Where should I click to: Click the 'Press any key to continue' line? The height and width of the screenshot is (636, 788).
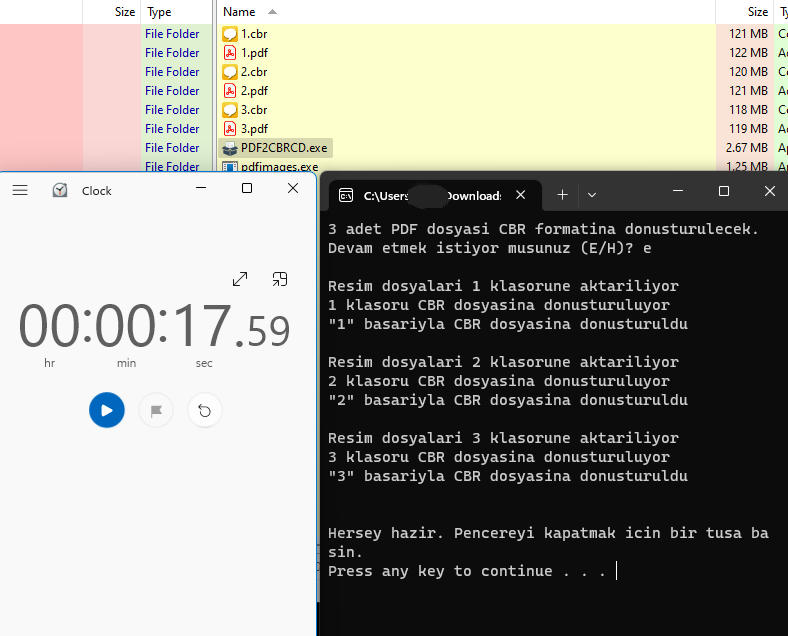466,571
